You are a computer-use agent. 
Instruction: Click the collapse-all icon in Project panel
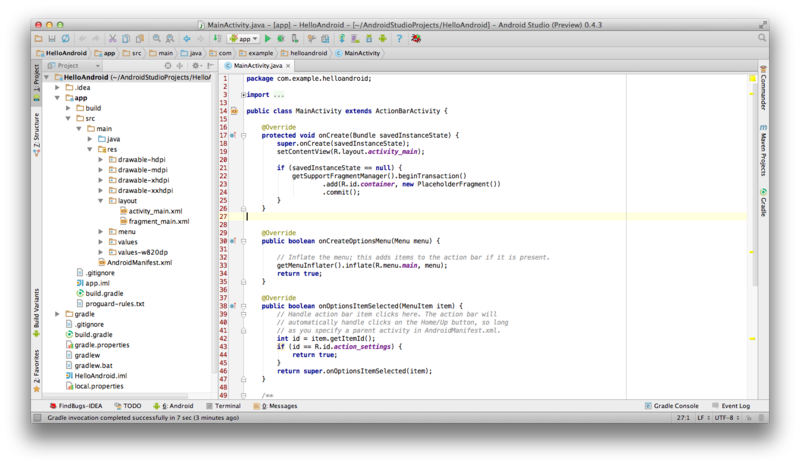180,65
